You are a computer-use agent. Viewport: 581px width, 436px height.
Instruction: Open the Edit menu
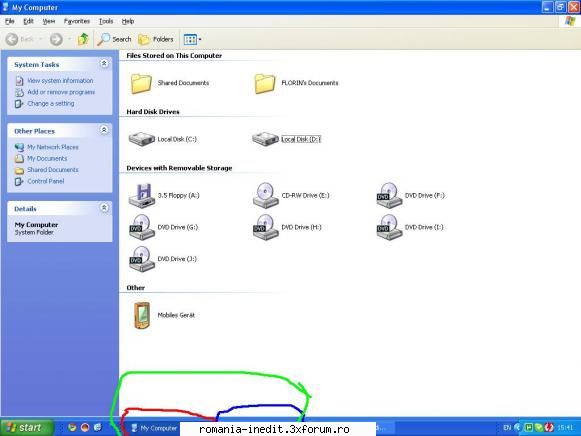click(x=28, y=21)
